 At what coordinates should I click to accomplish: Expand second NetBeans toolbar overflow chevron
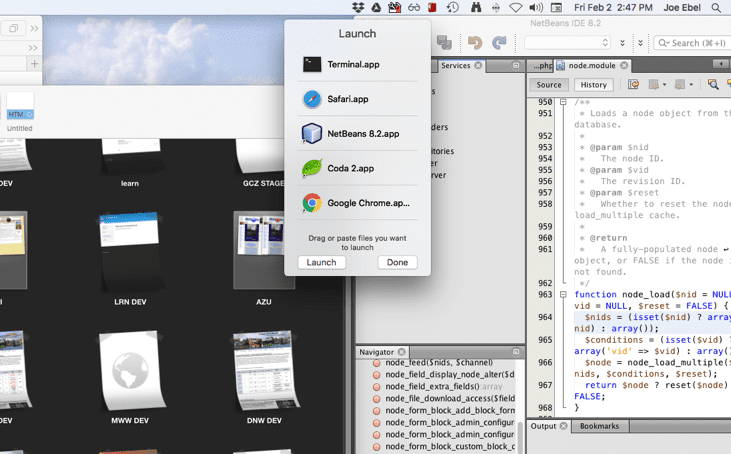click(641, 43)
